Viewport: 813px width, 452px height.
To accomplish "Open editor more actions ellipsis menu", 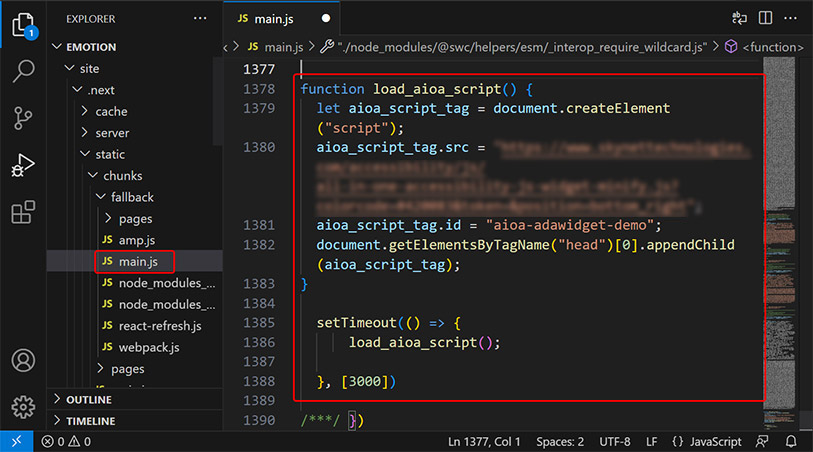I will (x=790, y=18).
